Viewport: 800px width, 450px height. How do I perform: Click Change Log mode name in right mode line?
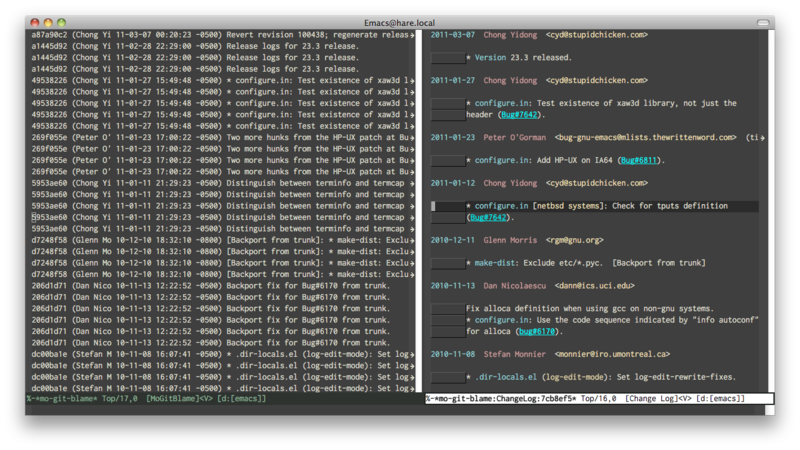point(652,398)
